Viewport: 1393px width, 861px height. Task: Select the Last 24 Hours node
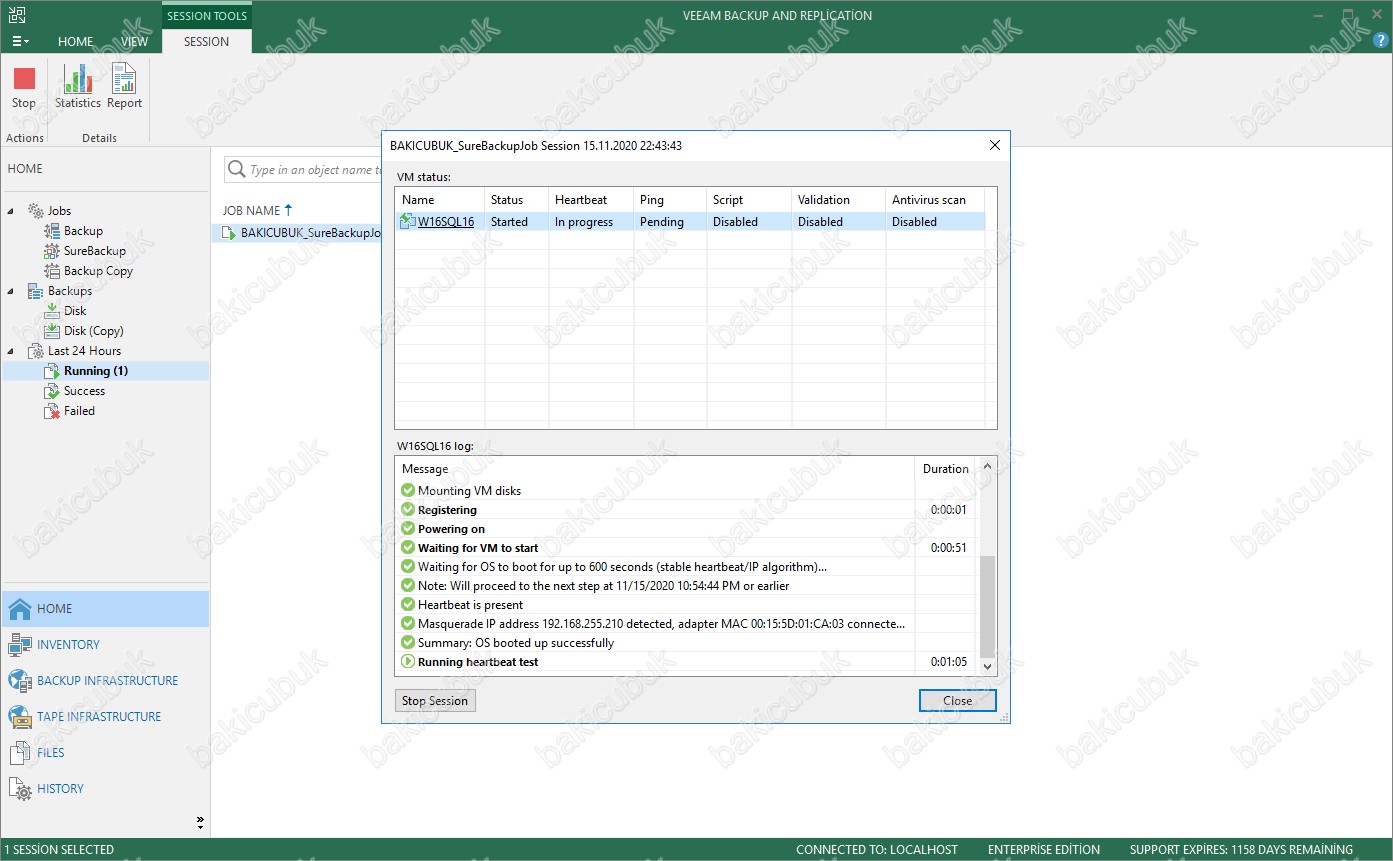coord(84,351)
